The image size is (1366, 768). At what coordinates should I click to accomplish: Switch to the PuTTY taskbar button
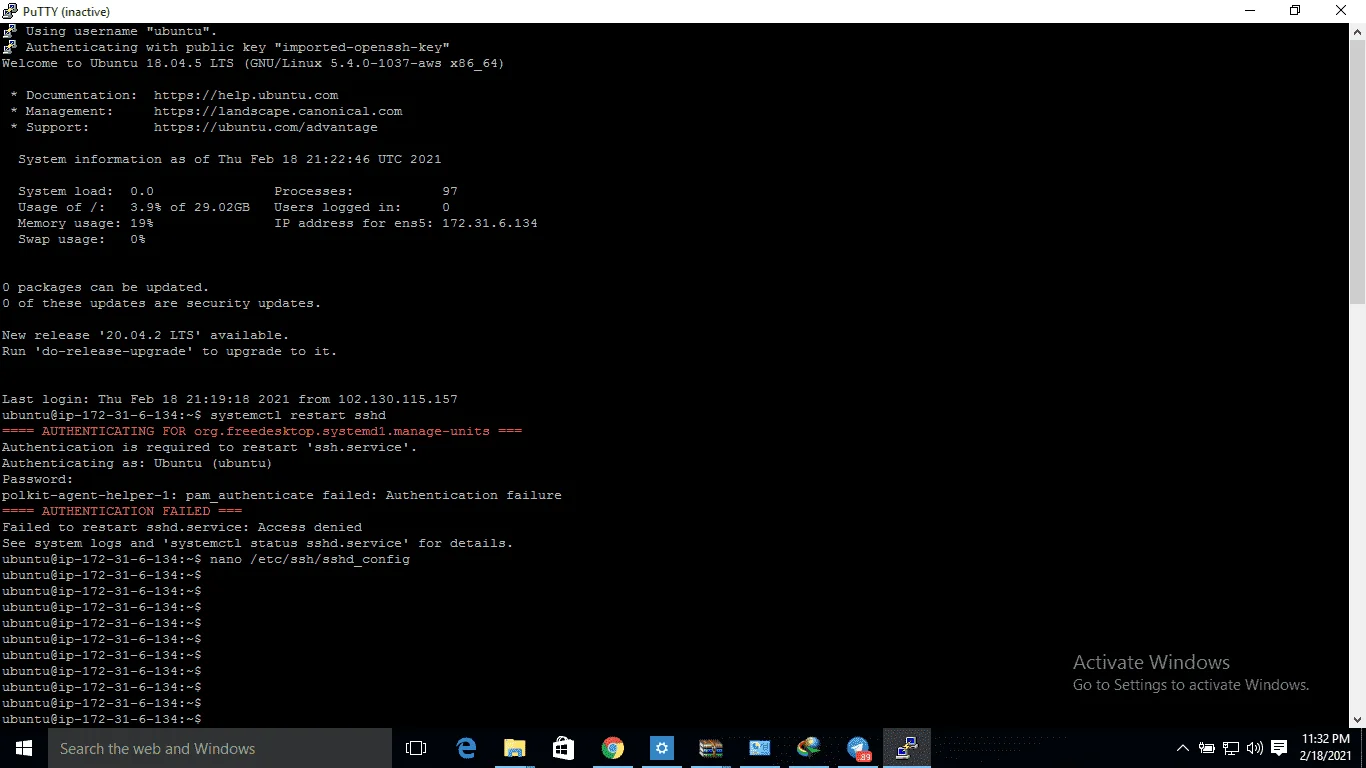[x=907, y=748]
